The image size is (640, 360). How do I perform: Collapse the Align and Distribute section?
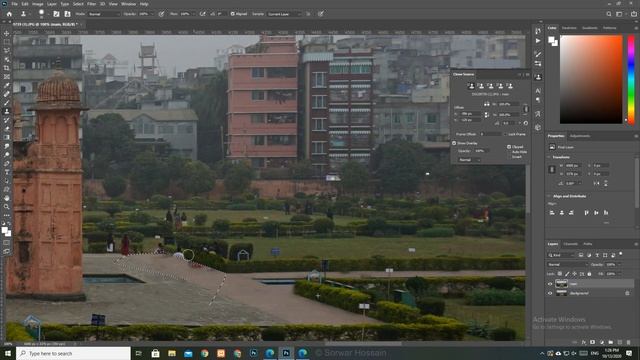549,196
